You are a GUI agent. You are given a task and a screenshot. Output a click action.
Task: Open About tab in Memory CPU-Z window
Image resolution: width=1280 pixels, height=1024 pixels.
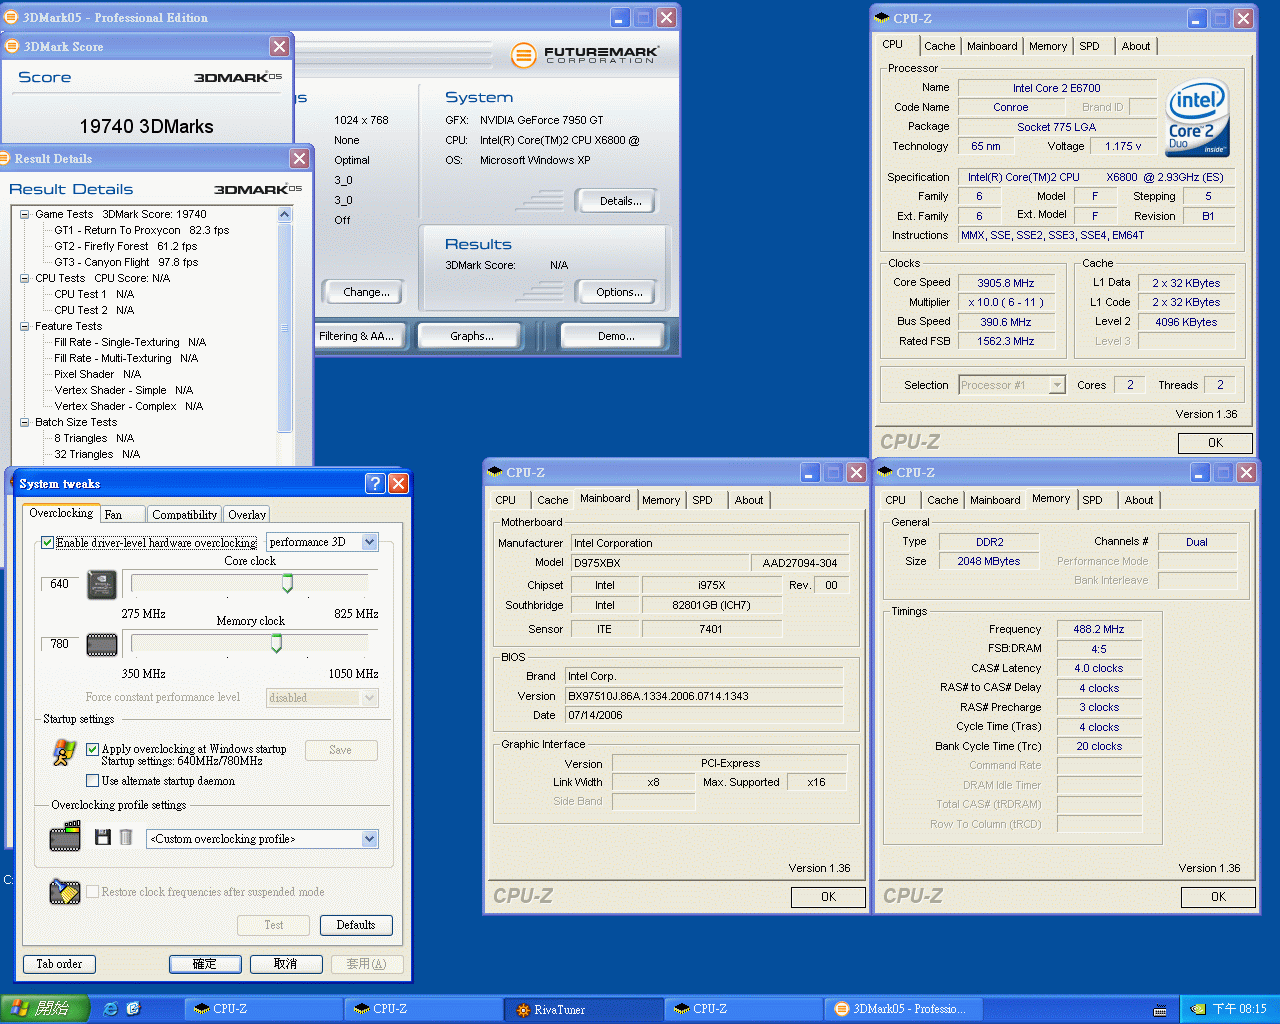tap(1138, 500)
